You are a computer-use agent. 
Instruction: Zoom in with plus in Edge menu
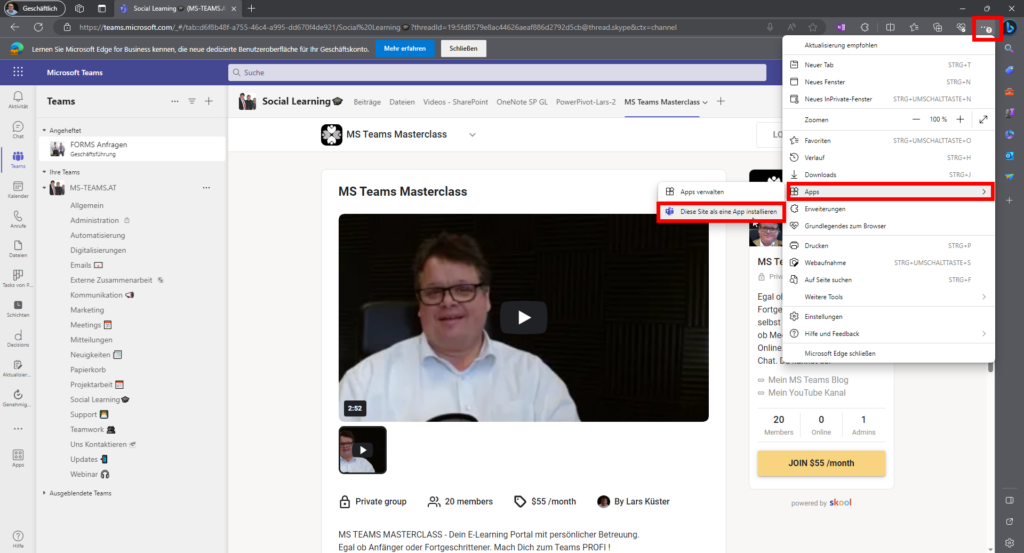pos(960,119)
